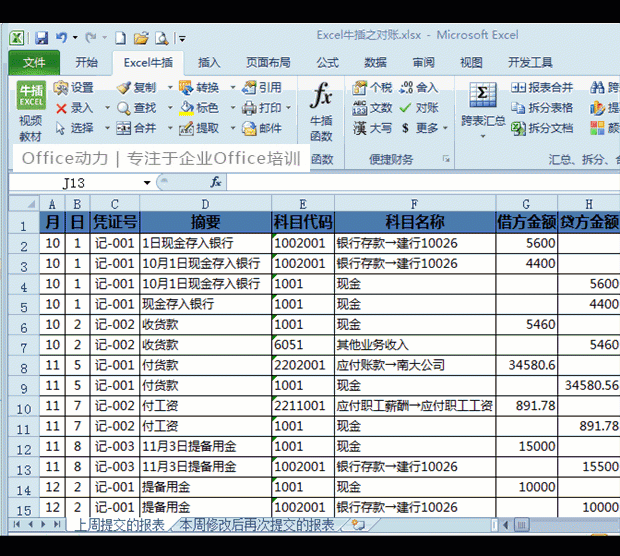Click the 设置 button
The width and height of the screenshot is (620, 556).
coord(74,87)
